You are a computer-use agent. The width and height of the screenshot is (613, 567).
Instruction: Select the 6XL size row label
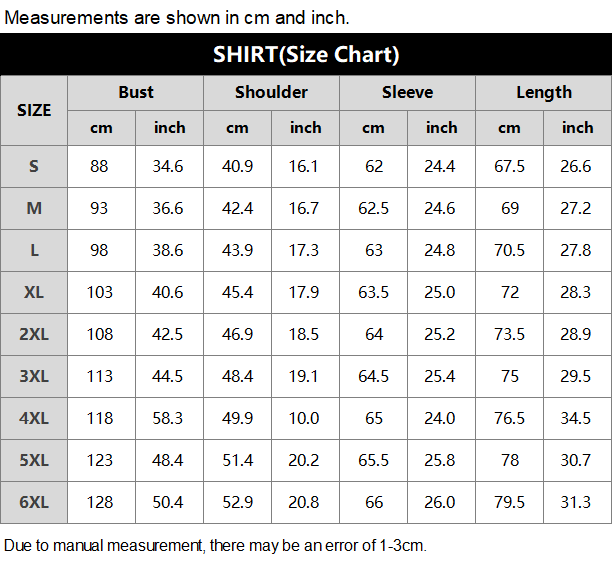tap(34, 502)
